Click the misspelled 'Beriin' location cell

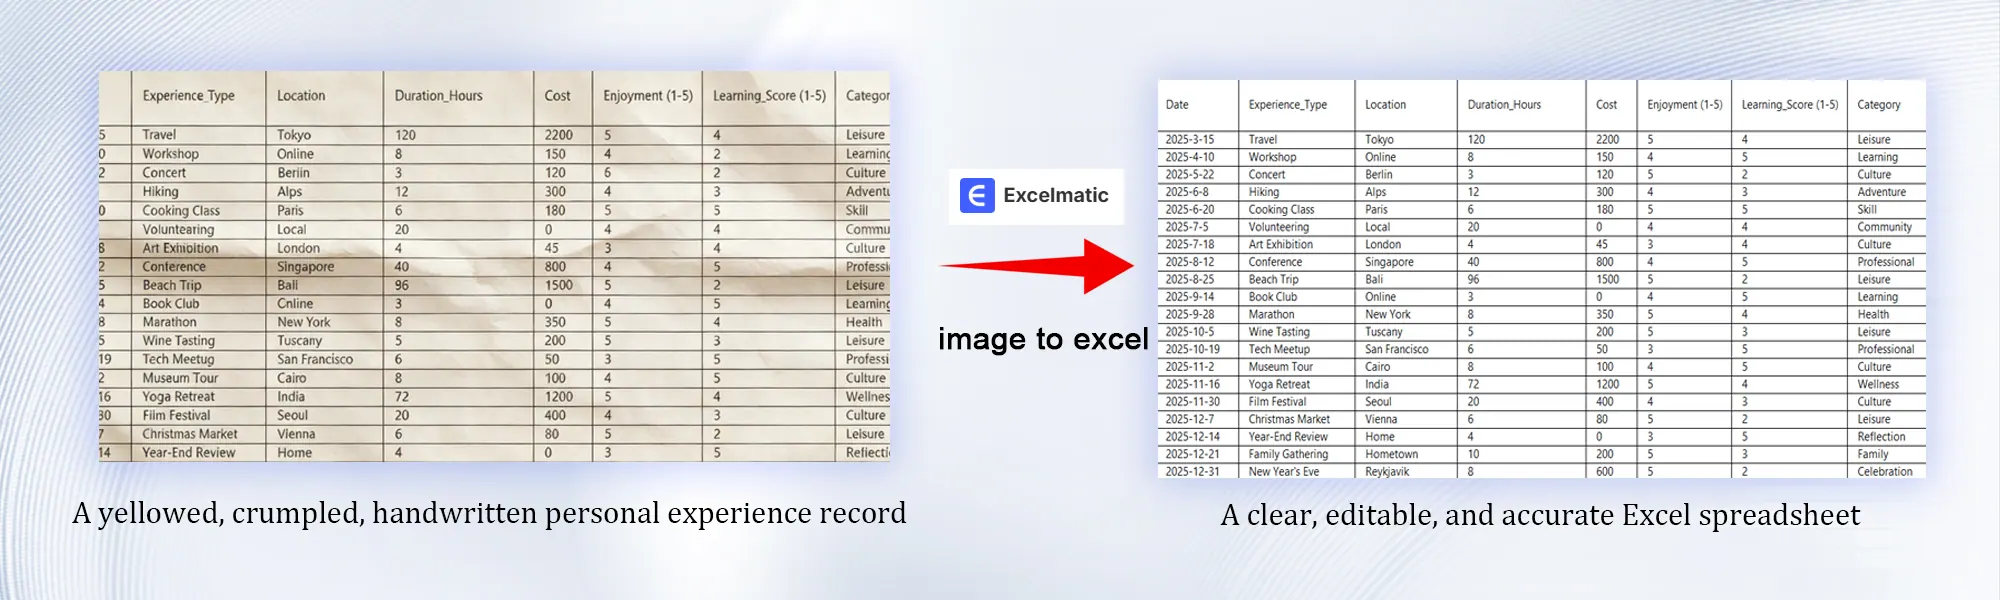pyautogui.click(x=293, y=173)
